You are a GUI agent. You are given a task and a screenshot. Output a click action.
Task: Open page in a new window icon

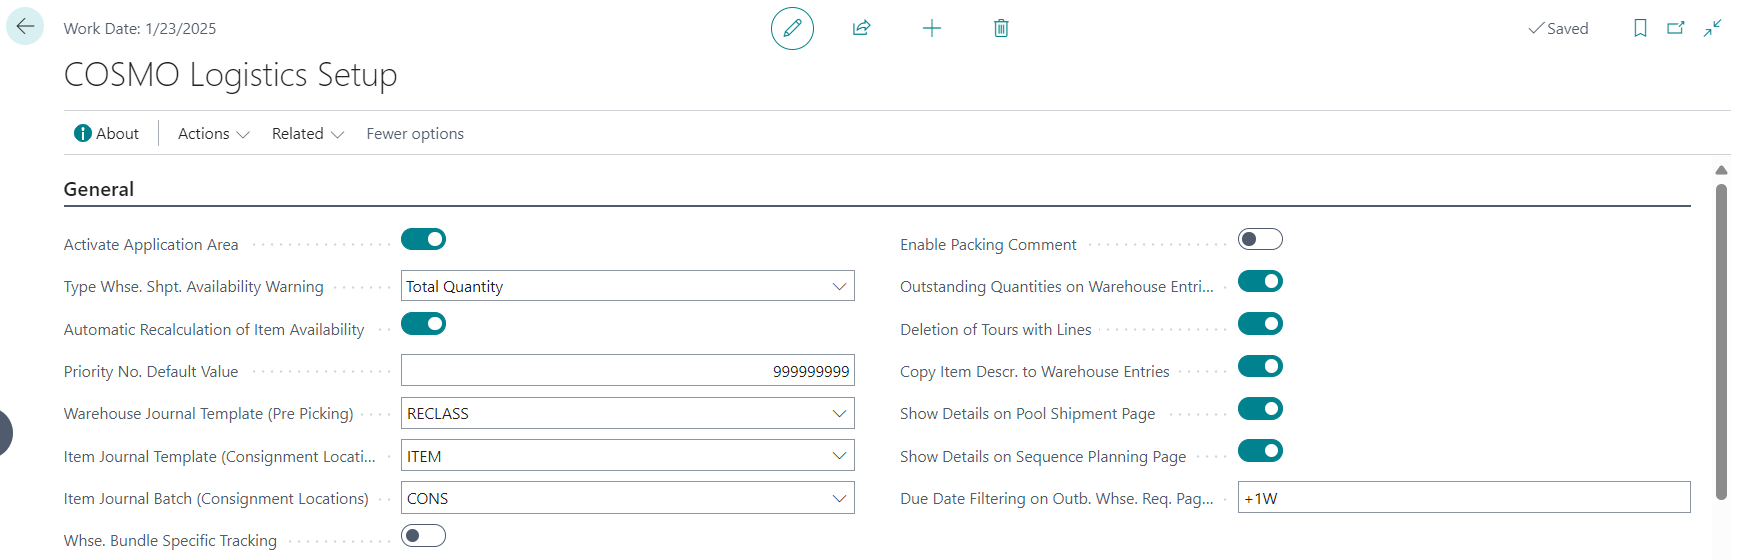click(1676, 28)
